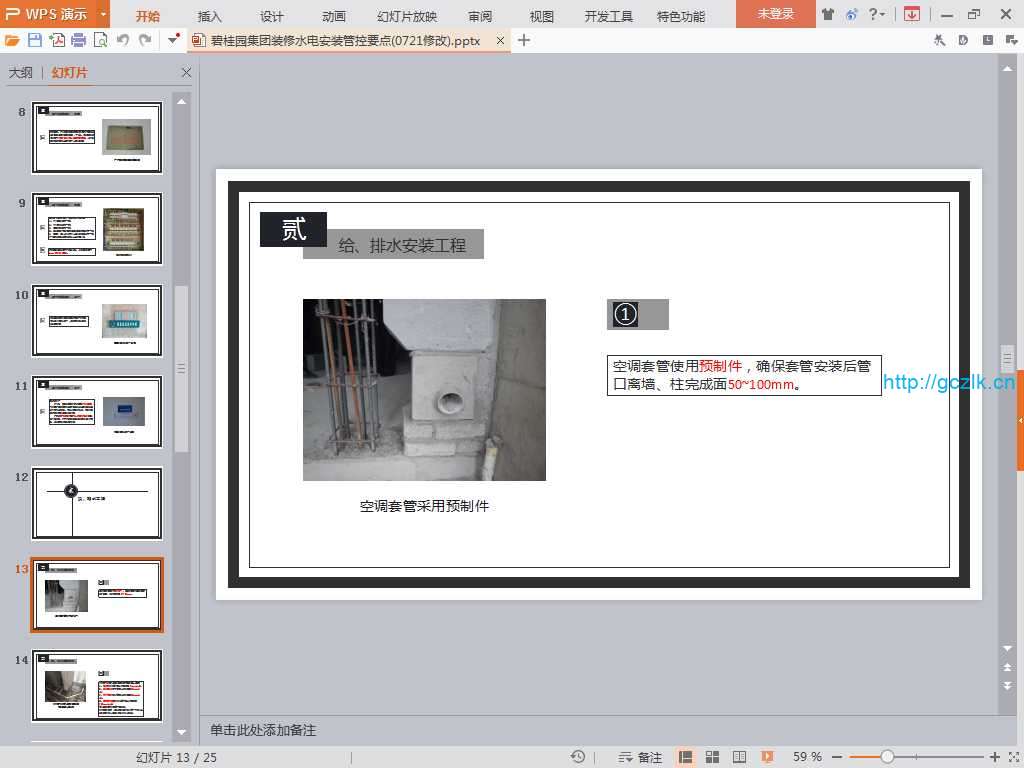Open a new document tab with plus
This screenshot has height=768, width=1024.
click(524, 40)
